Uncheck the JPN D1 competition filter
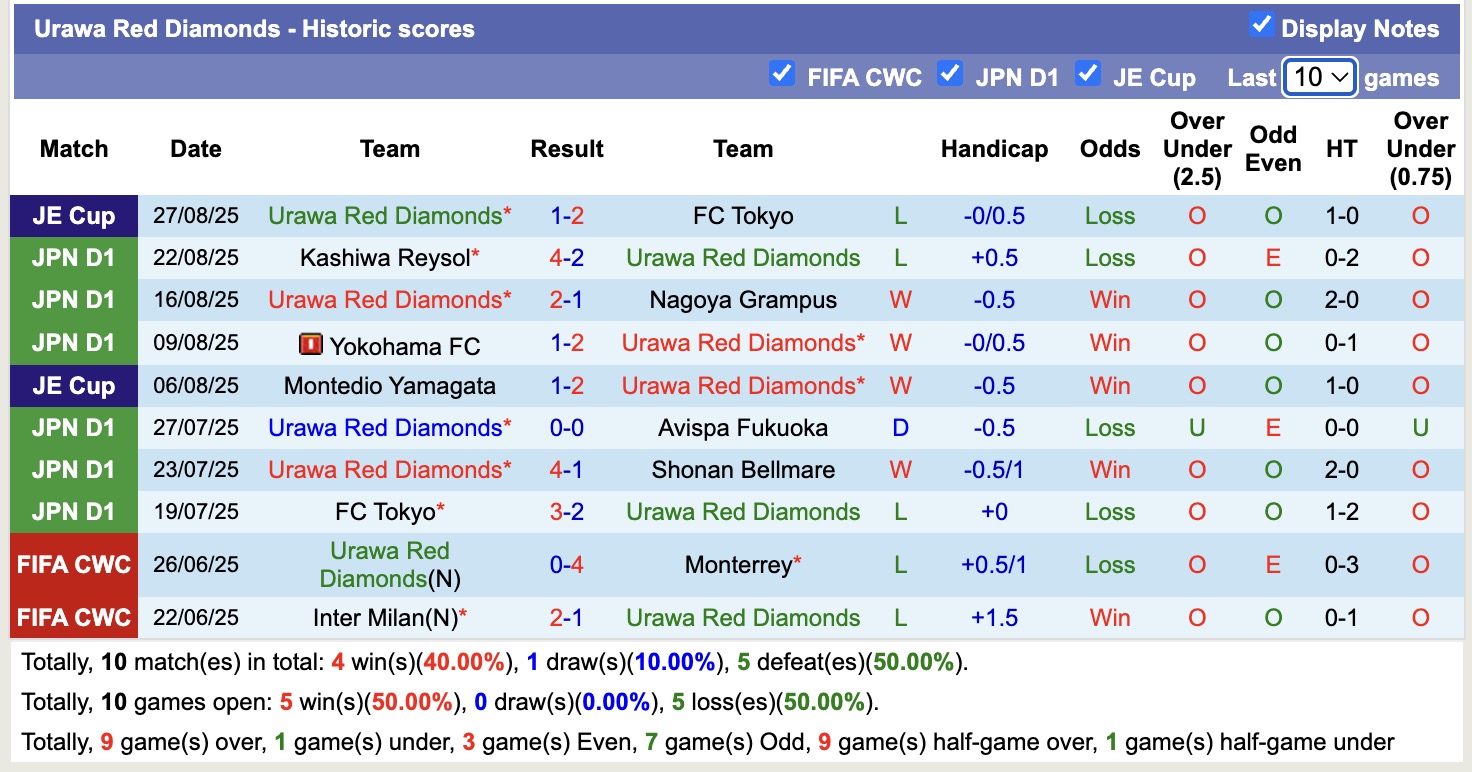Screen dimensions: 1472x772 (x=949, y=73)
